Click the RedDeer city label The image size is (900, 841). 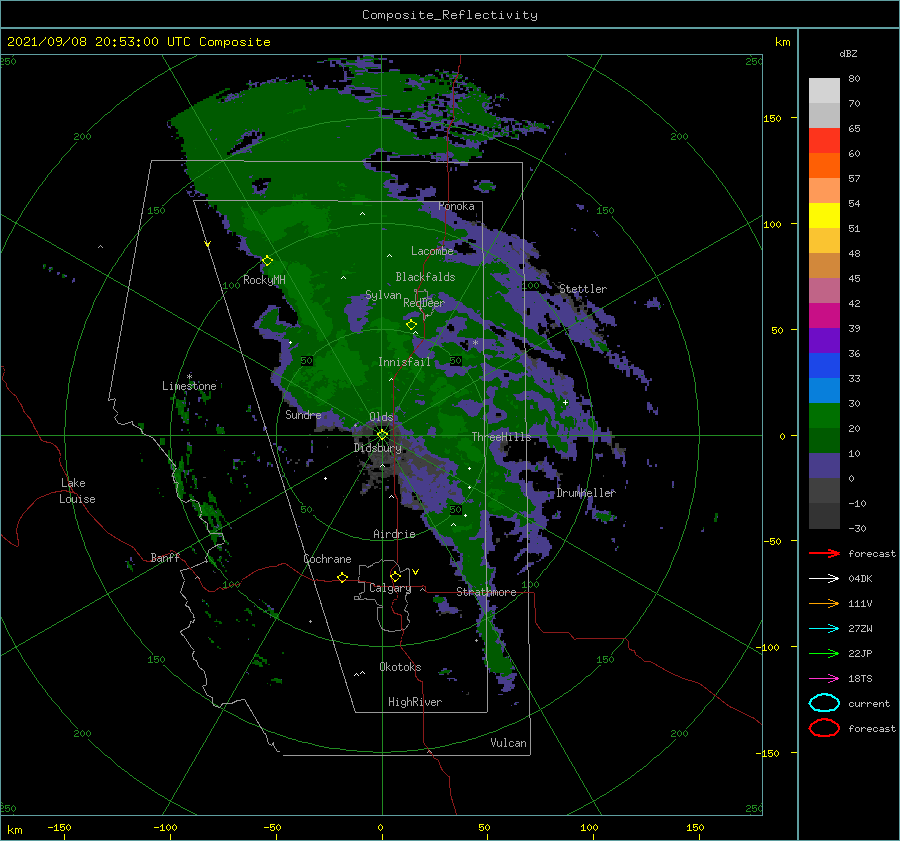[424, 303]
